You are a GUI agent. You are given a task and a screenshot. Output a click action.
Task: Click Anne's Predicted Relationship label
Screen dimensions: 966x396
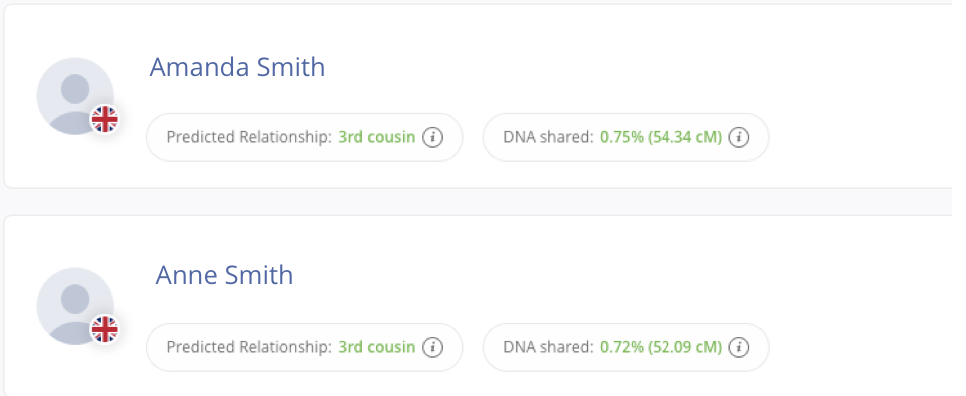click(x=249, y=347)
